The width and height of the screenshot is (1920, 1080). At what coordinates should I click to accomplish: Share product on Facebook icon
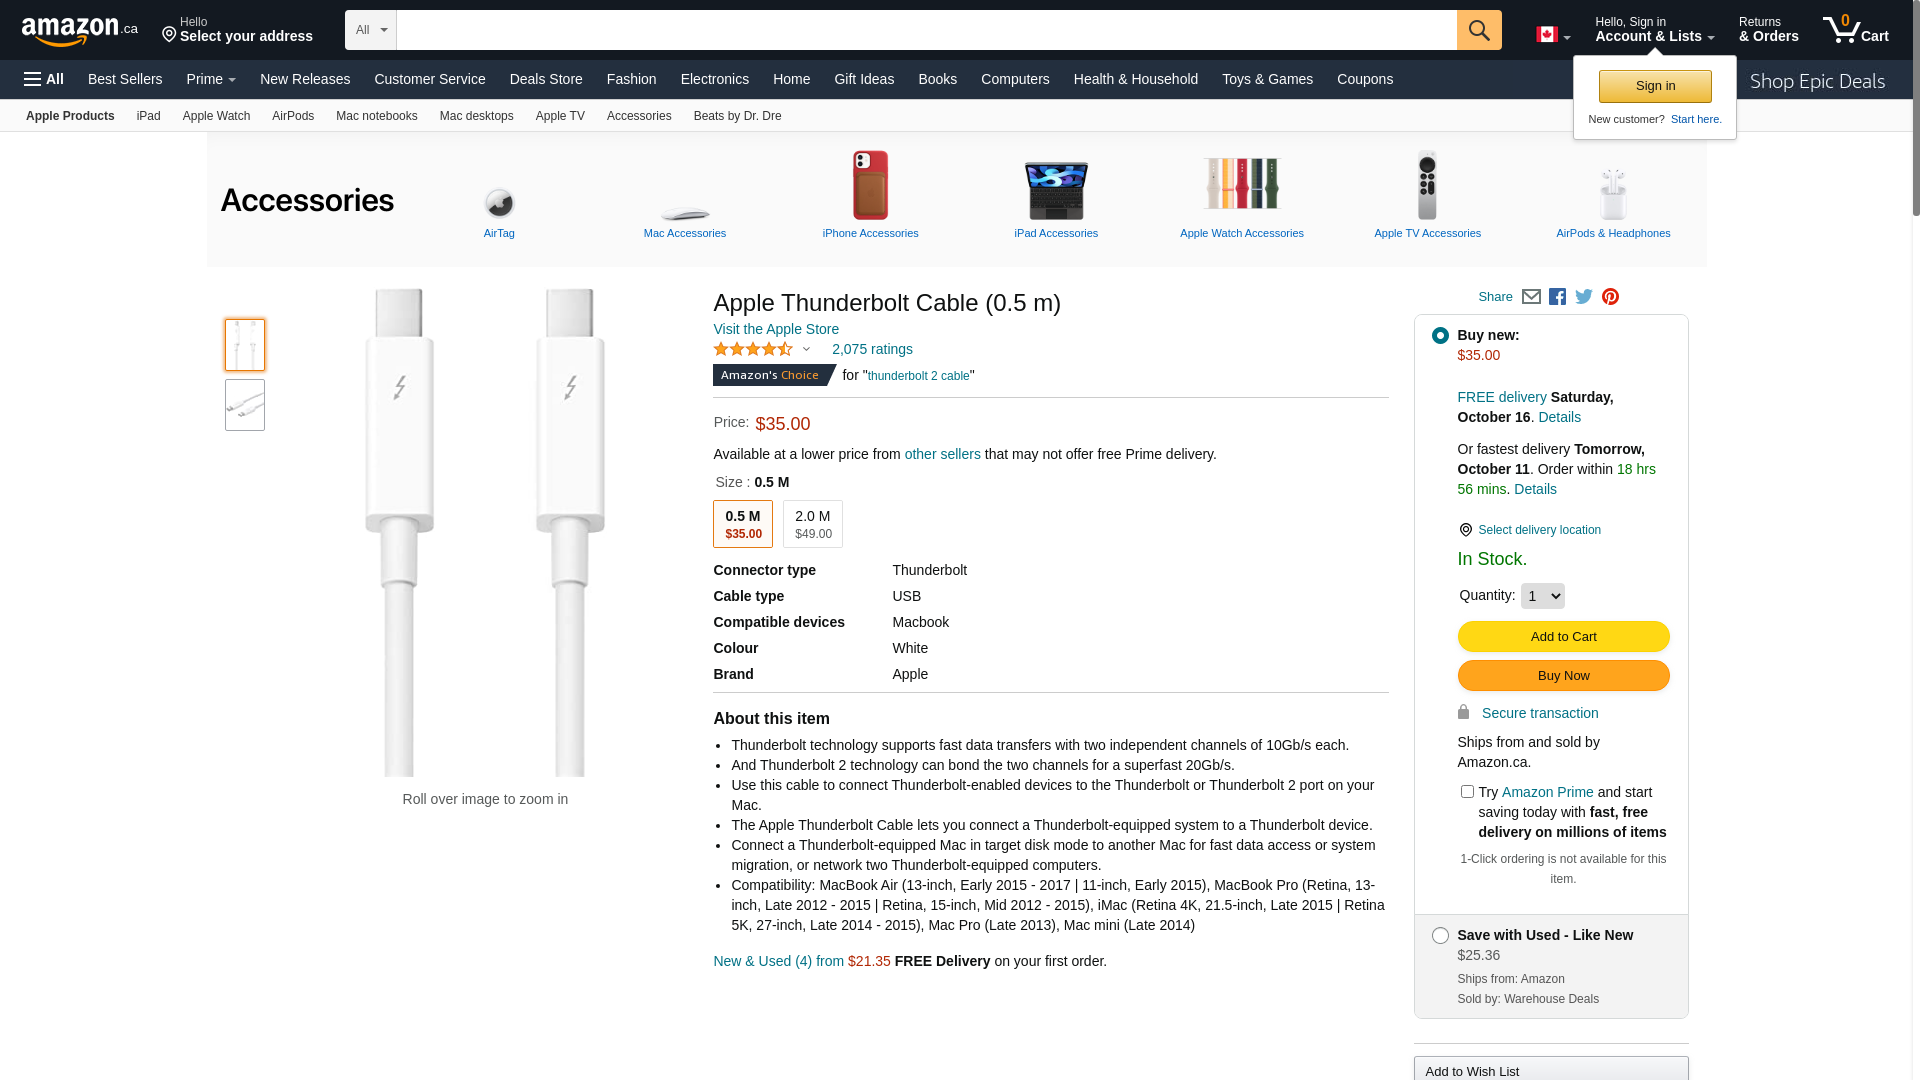(x=1557, y=297)
